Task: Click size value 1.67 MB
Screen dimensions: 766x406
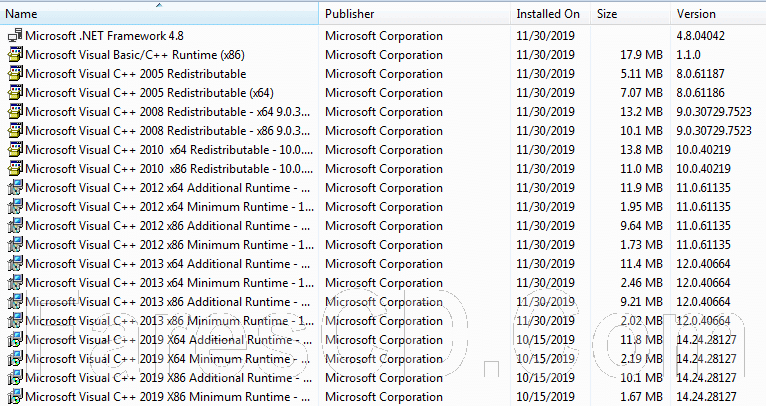Action: (641, 397)
